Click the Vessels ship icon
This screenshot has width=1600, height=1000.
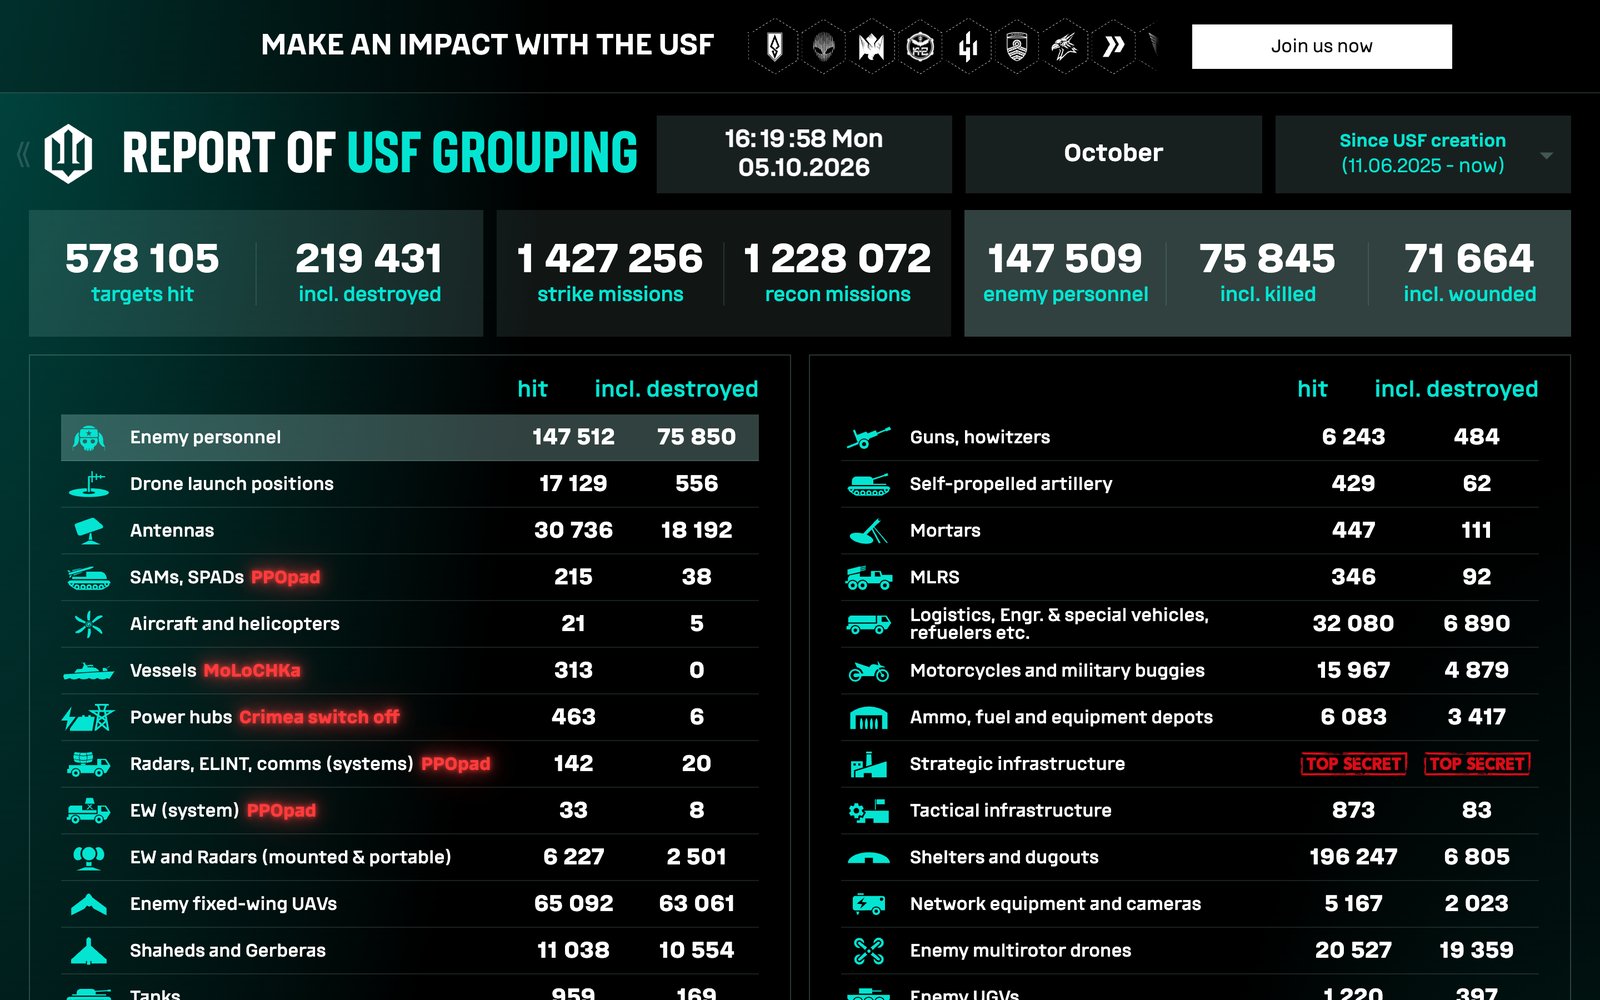tap(88, 671)
